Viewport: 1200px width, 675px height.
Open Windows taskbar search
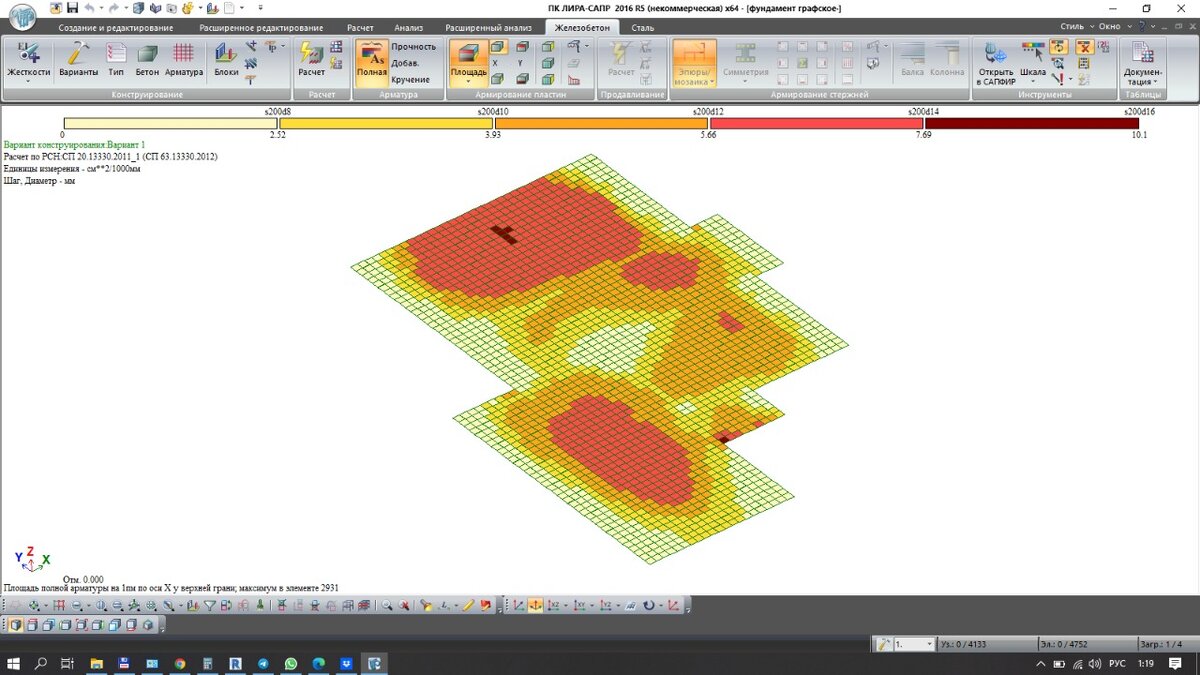tap(41, 664)
